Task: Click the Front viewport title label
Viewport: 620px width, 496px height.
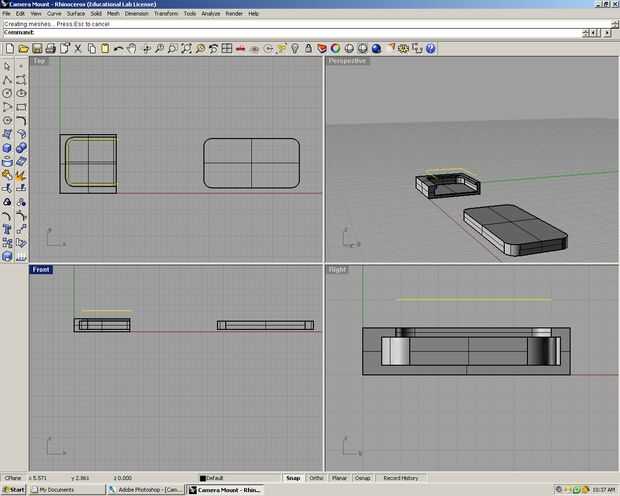Action: click(41, 269)
